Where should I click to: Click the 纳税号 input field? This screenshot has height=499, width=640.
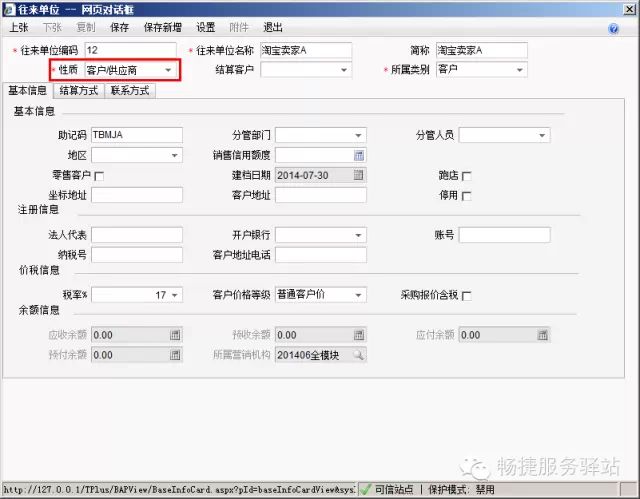pos(137,255)
